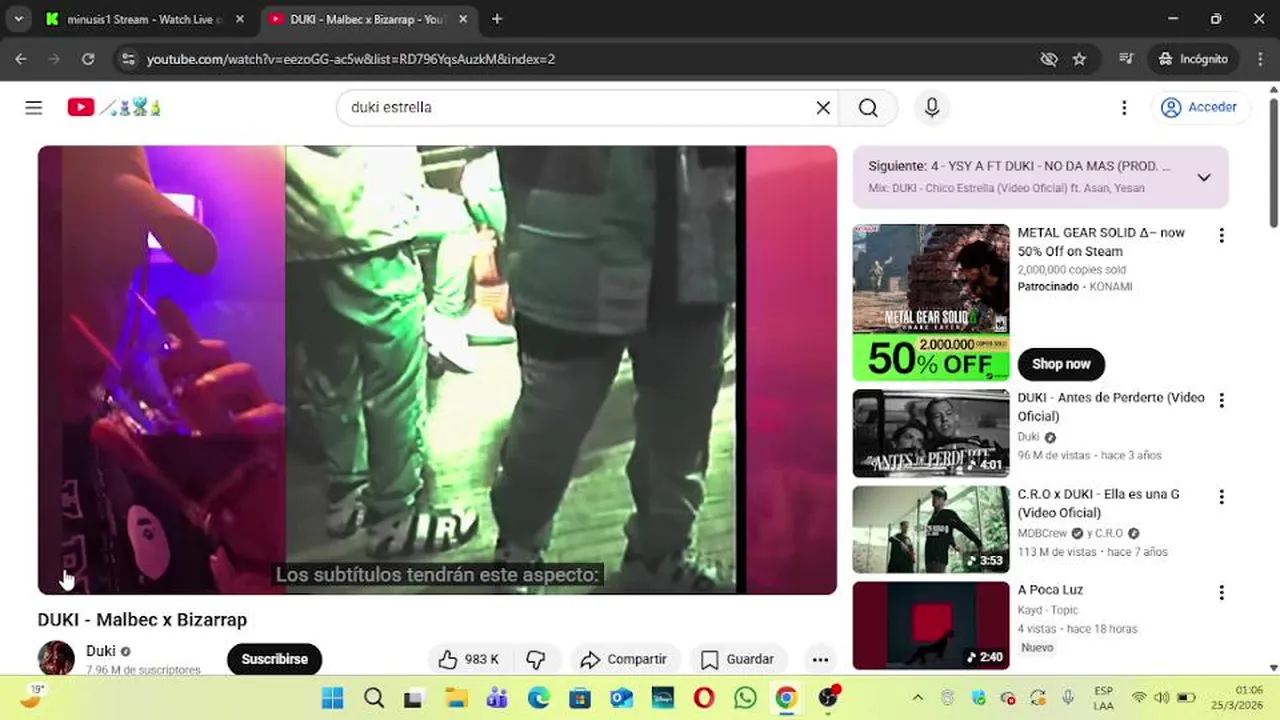Open OBS Studio from the taskbar
The image size is (1280, 720).
click(828, 697)
